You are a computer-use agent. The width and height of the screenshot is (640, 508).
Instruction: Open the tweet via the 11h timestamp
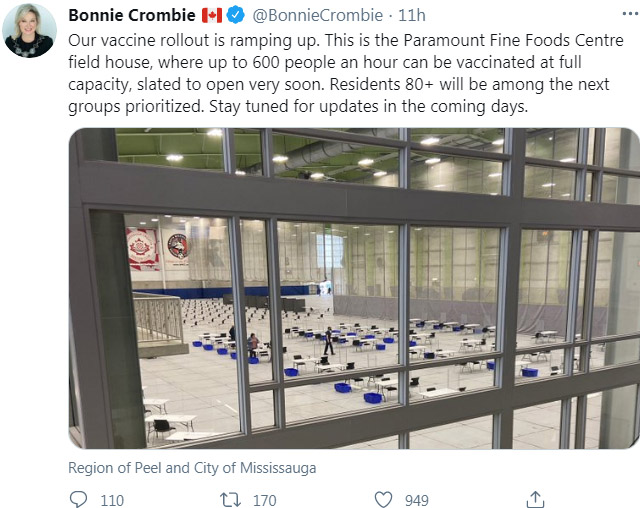pos(412,15)
